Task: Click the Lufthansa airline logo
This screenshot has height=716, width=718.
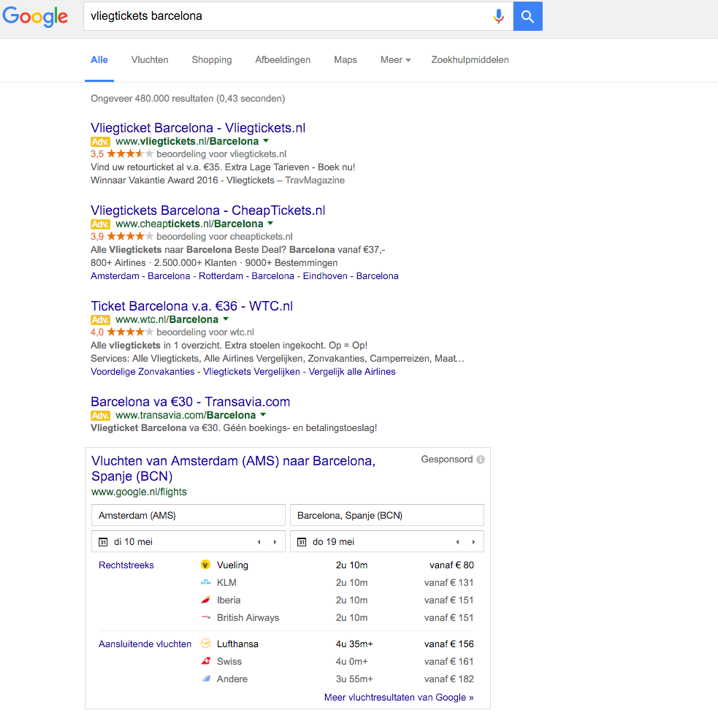Action: click(x=206, y=644)
